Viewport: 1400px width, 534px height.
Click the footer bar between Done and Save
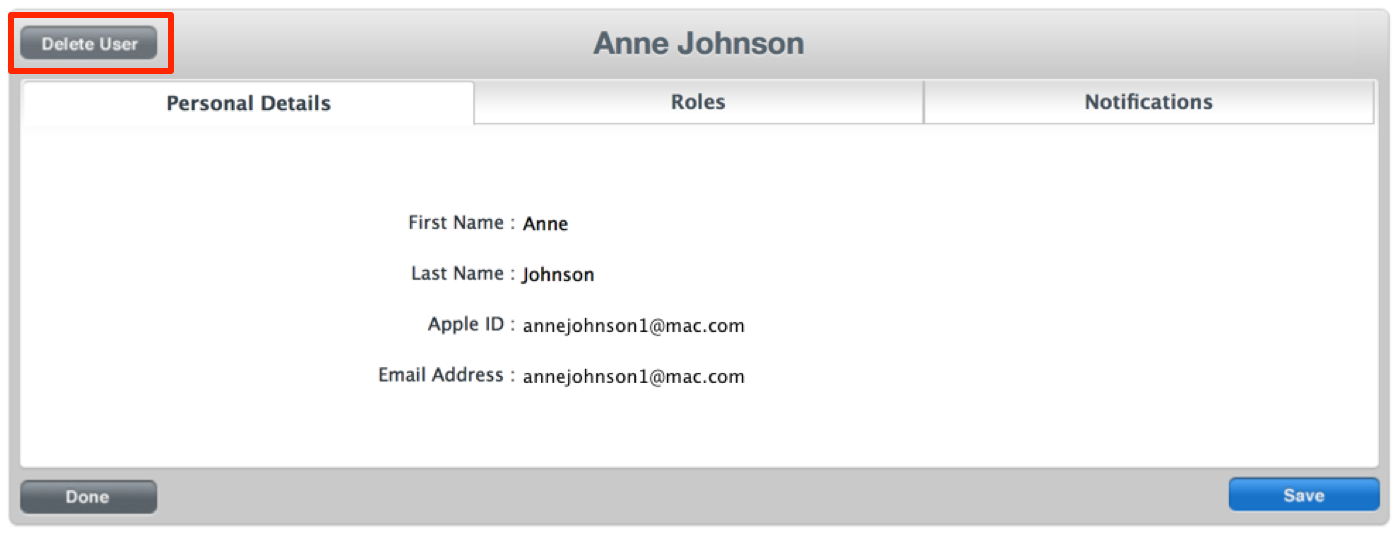coord(690,496)
